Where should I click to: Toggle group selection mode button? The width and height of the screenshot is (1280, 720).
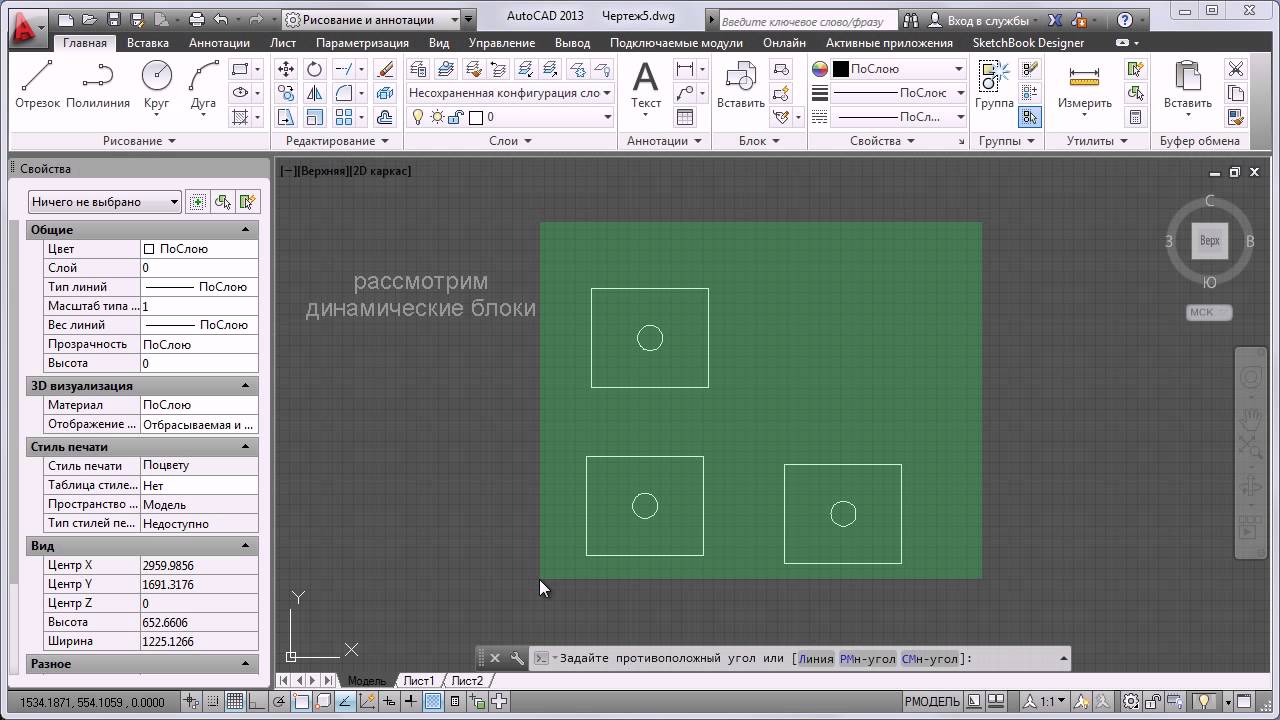coord(1029,117)
